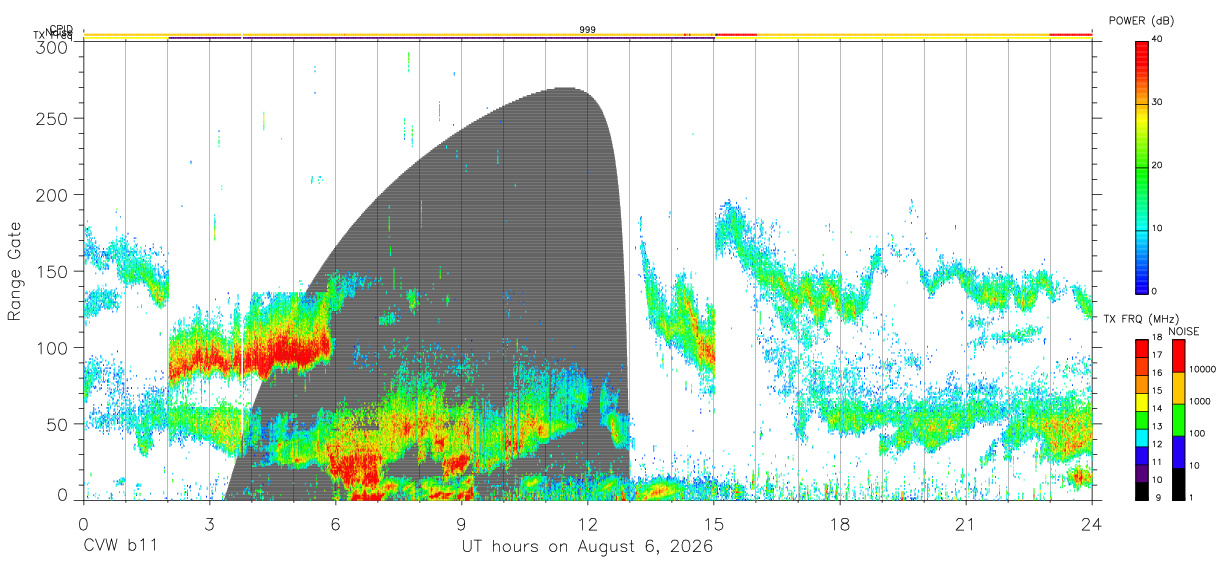The height and width of the screenshot is (567, 1228).
Task: Click the TX Freq label at top left
Action: coord(53,36)
